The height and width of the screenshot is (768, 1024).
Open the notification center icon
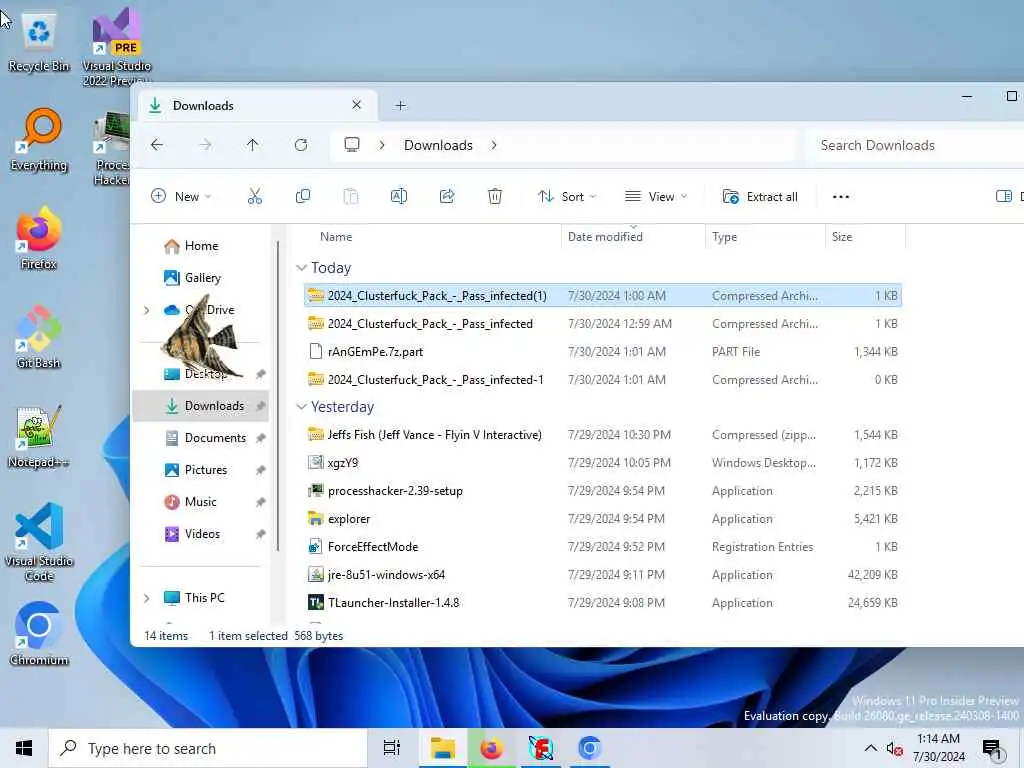pos(992,748)
